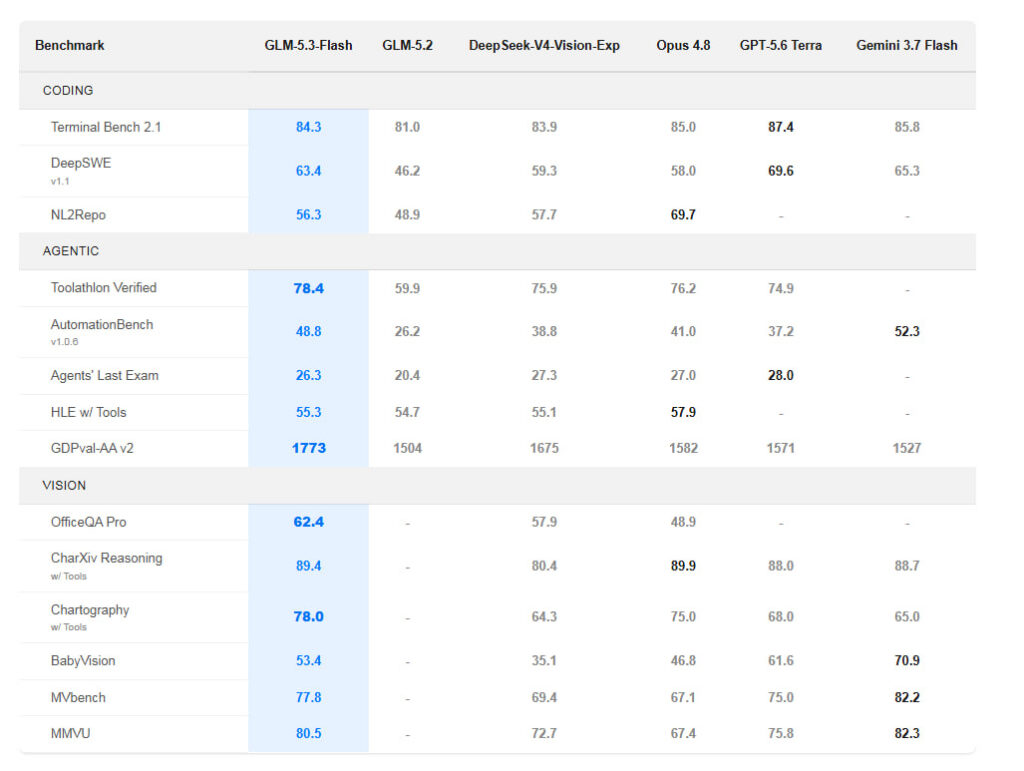Select the 1675 GDPval DeepSeek score
Screen dimensions: 1024x771
544,448
